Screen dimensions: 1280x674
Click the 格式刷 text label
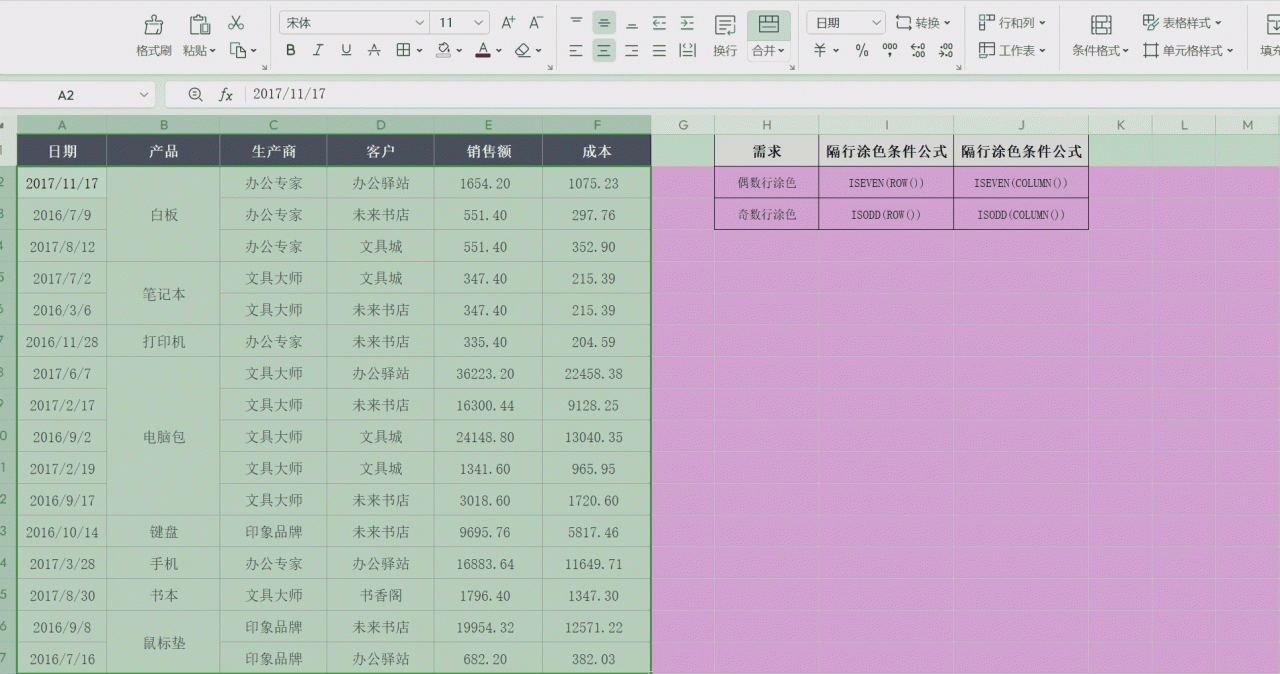(154, 50)
